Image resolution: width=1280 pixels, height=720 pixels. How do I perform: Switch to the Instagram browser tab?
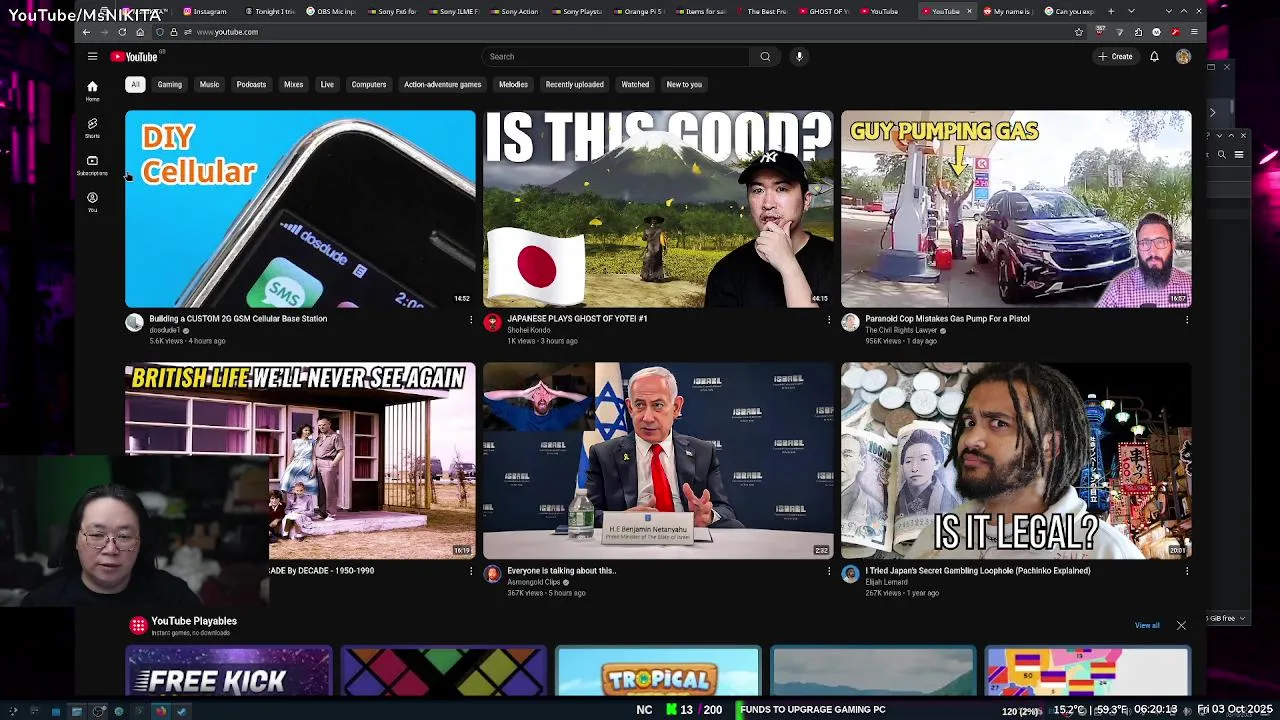[205, 11]
